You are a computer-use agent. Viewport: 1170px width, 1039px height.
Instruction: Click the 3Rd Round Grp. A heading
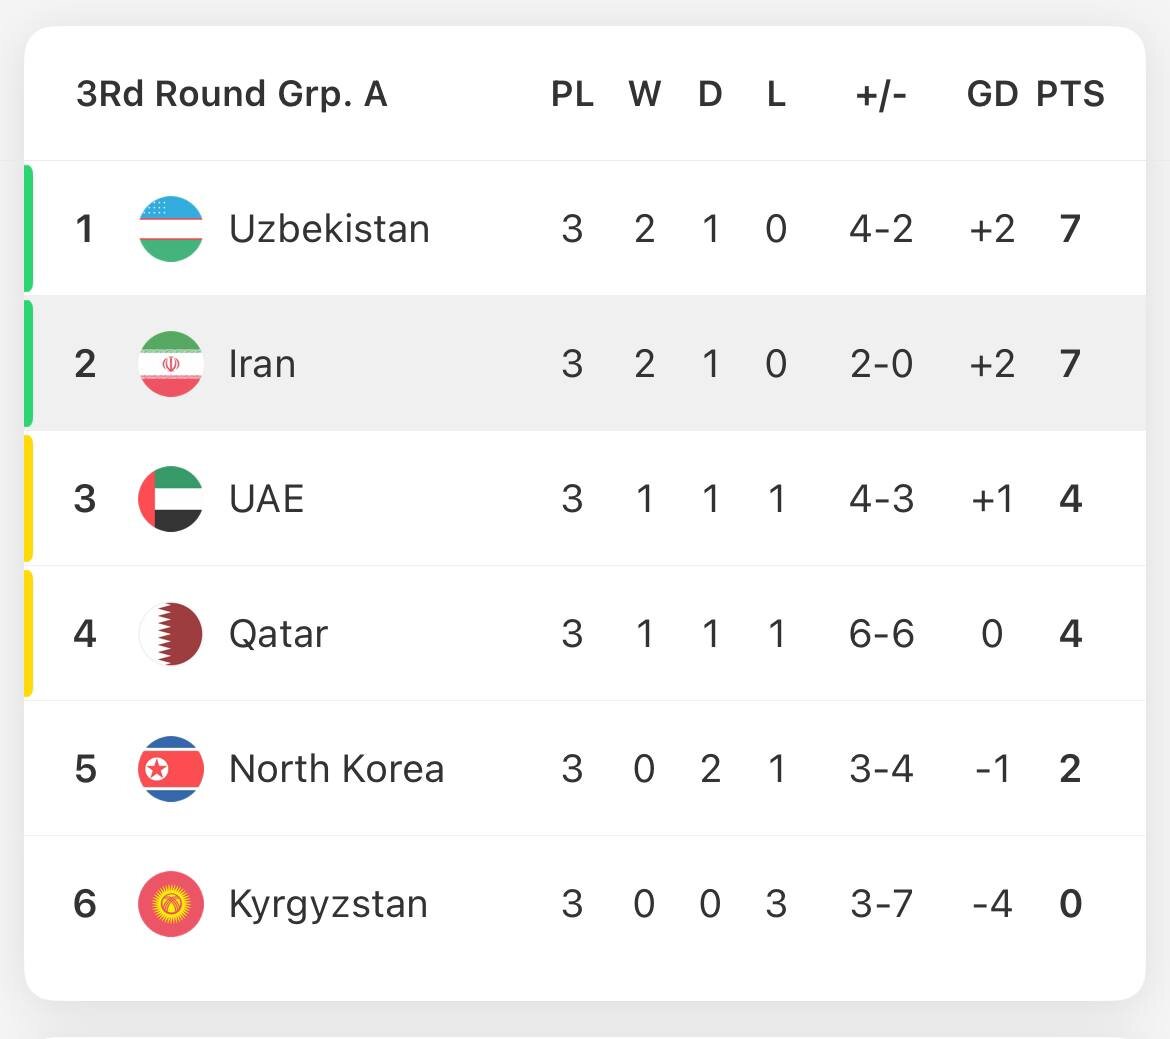tap(231, 94)
